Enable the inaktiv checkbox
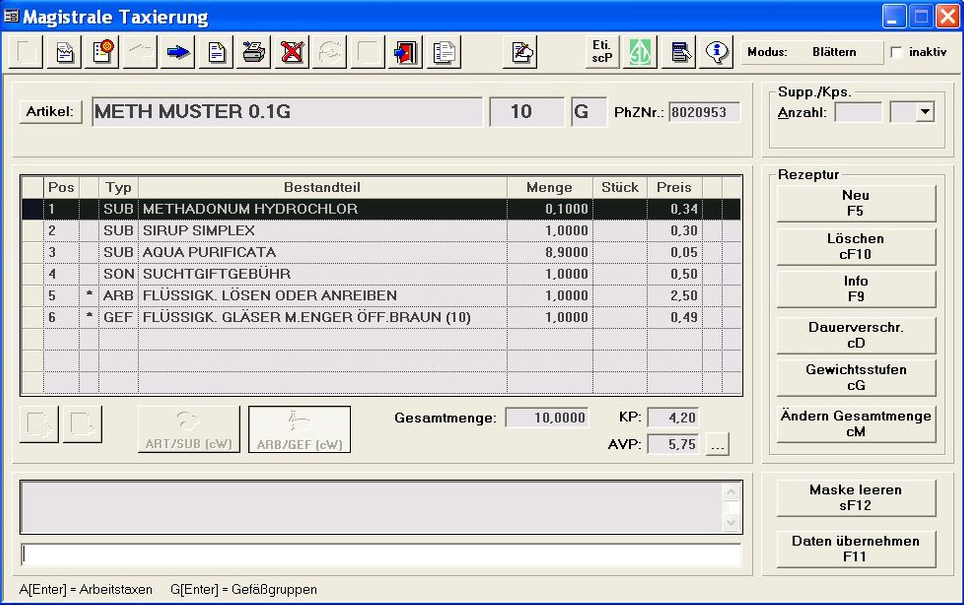This screenshot has height=605, width=964. [896, 52]
